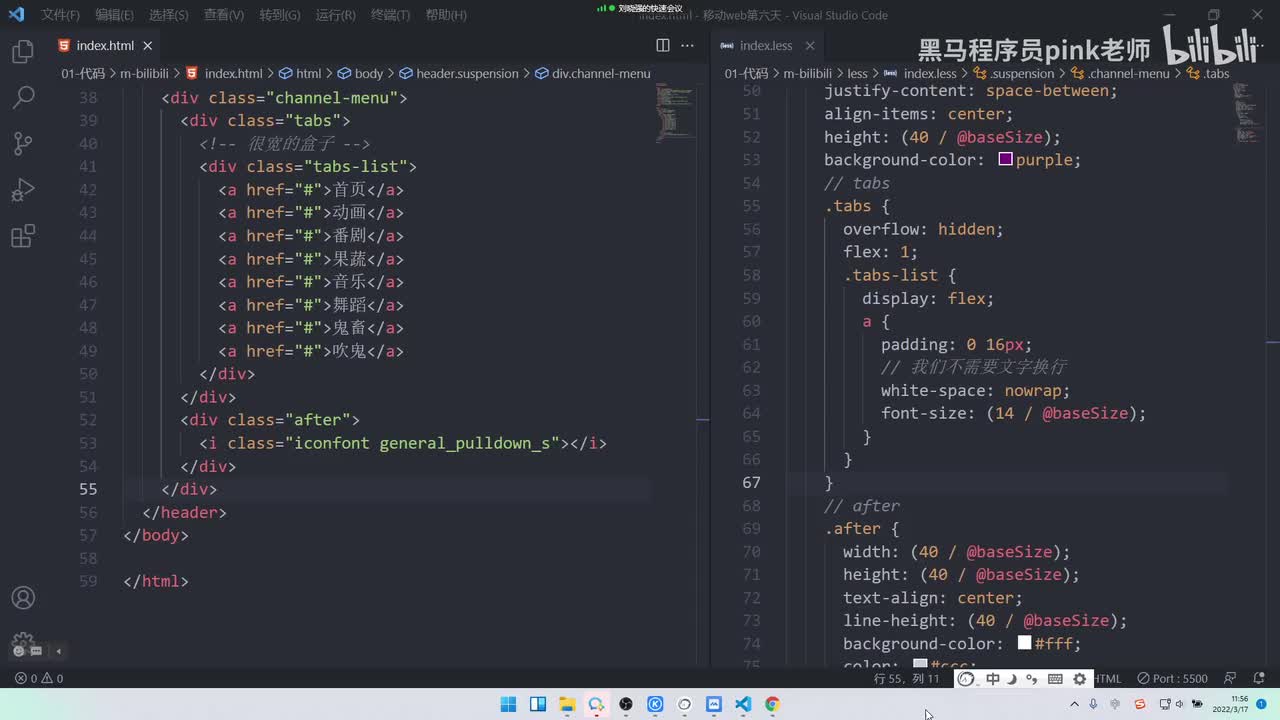This screenshot has width=1280, height=720.
Task: Open the Accounts menu icon
Action: pos(23,598)
